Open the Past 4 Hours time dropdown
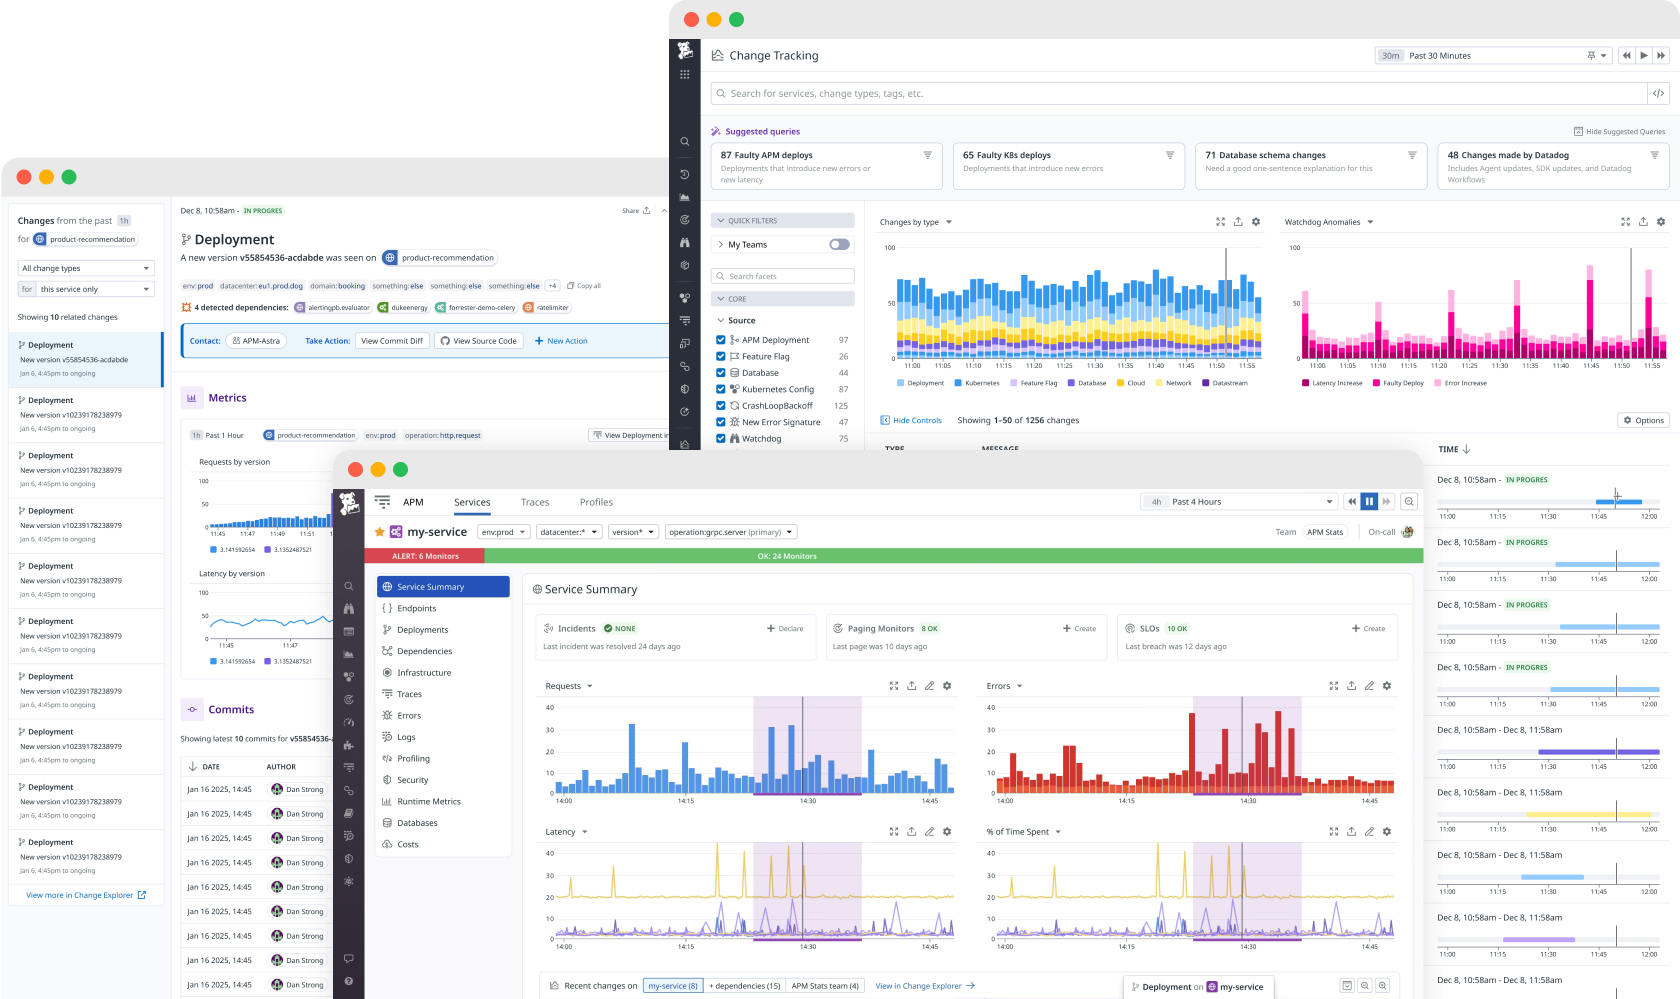Image resolution: width=1680 pixels, height=999 pixels. coord(1239,502)
